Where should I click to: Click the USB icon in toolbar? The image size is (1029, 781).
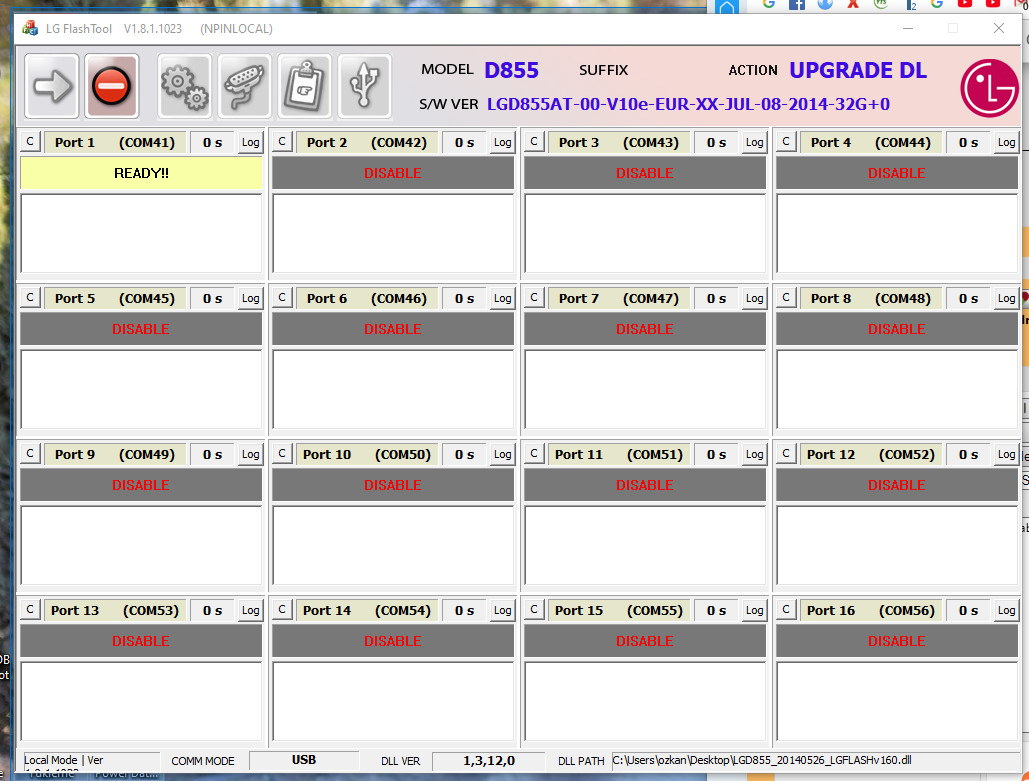pos(364,86)
